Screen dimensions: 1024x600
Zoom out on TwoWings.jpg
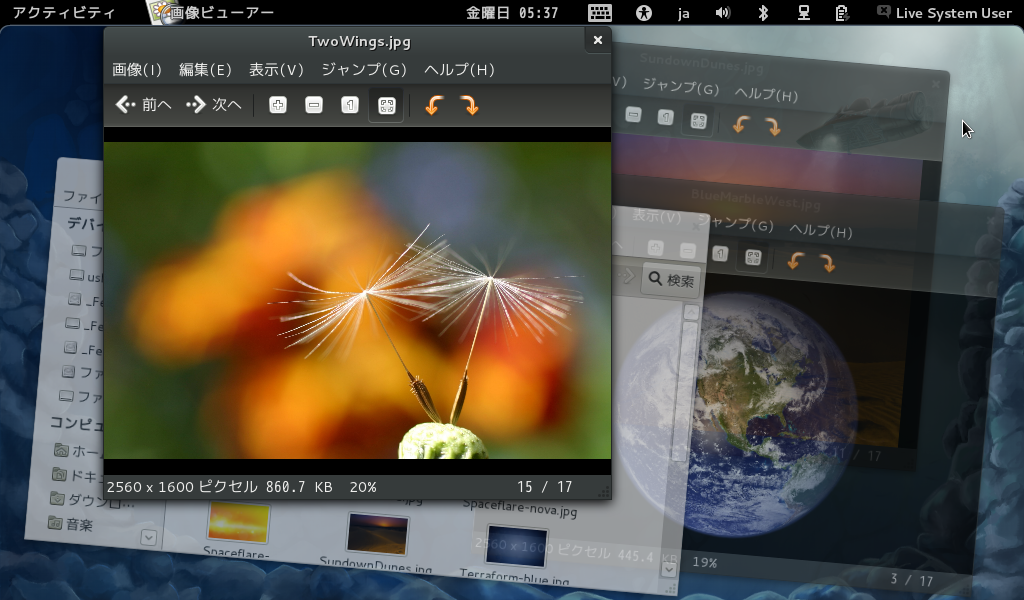tap(314, 105)
